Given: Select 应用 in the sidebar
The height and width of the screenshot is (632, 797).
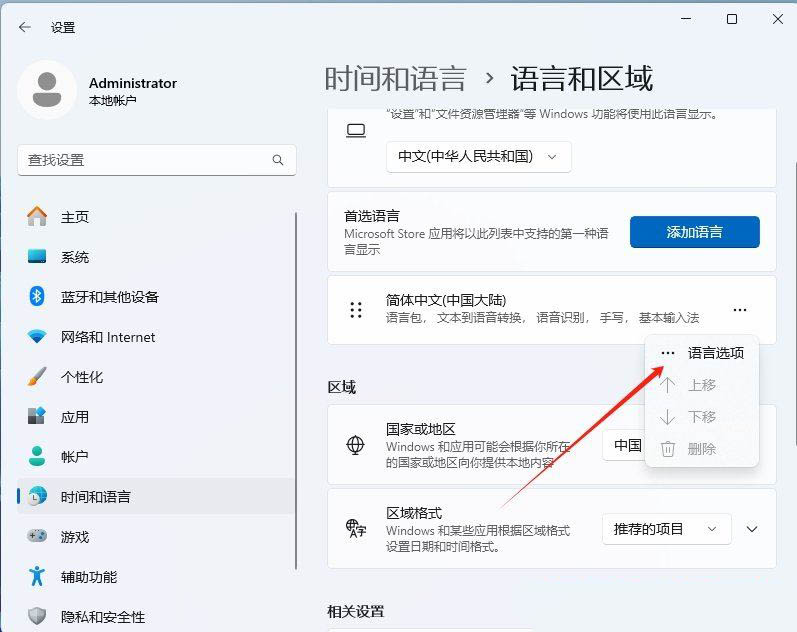Looking at the screenshot, I should tap(75, 417).
